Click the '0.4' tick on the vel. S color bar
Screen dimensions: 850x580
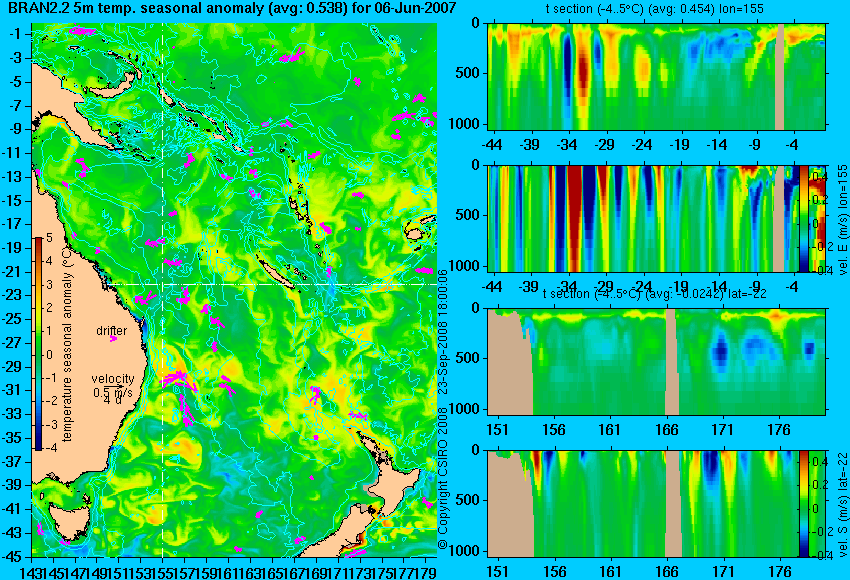tap(820, 461)
